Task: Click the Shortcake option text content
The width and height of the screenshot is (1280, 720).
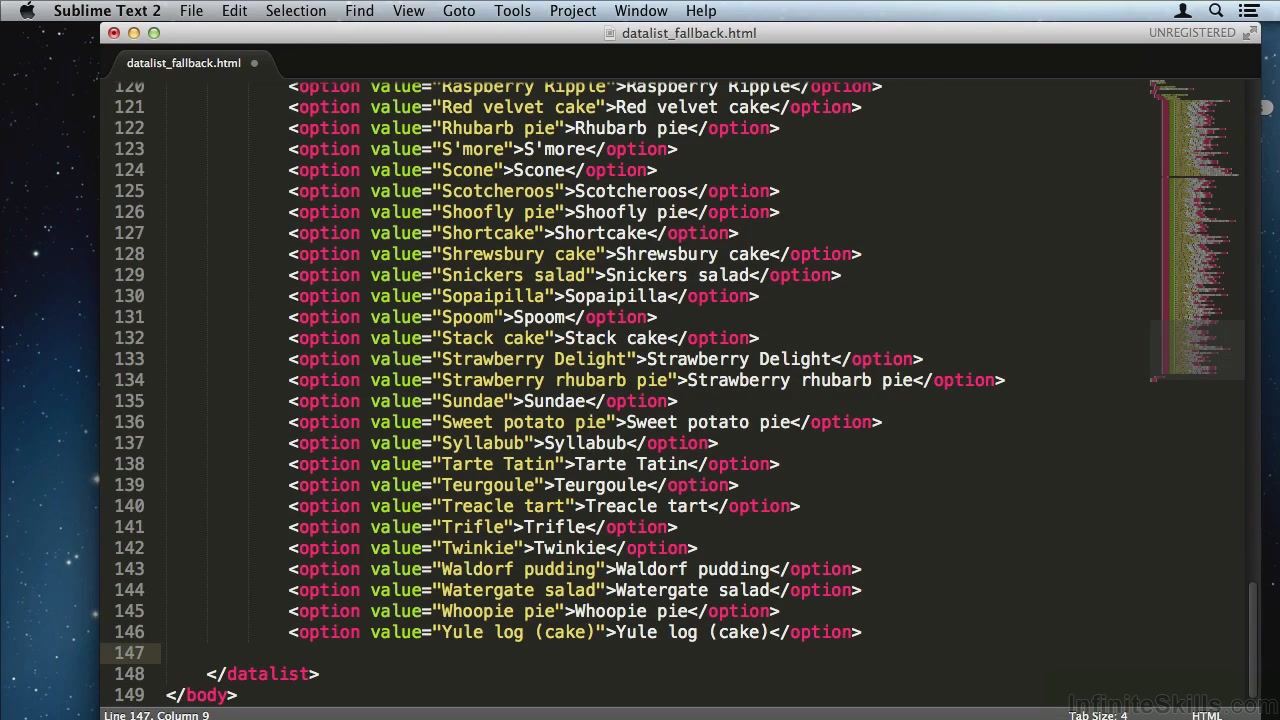Action: [x=600, y=233]
